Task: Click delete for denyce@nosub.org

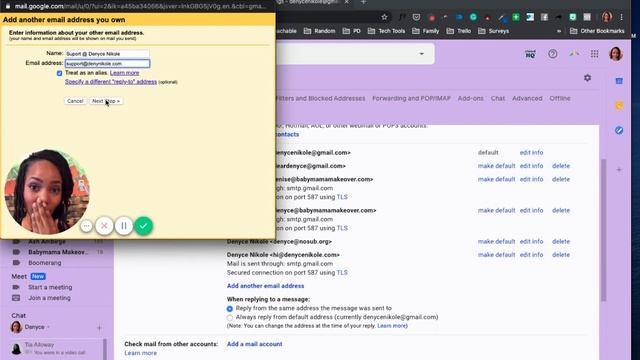Action: click(x=561, y=242)
